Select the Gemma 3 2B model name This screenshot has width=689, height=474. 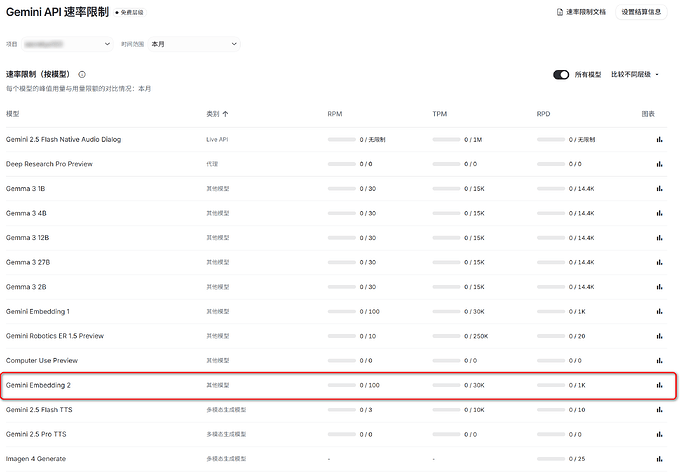pyautogui.click(x=26, y=287)
